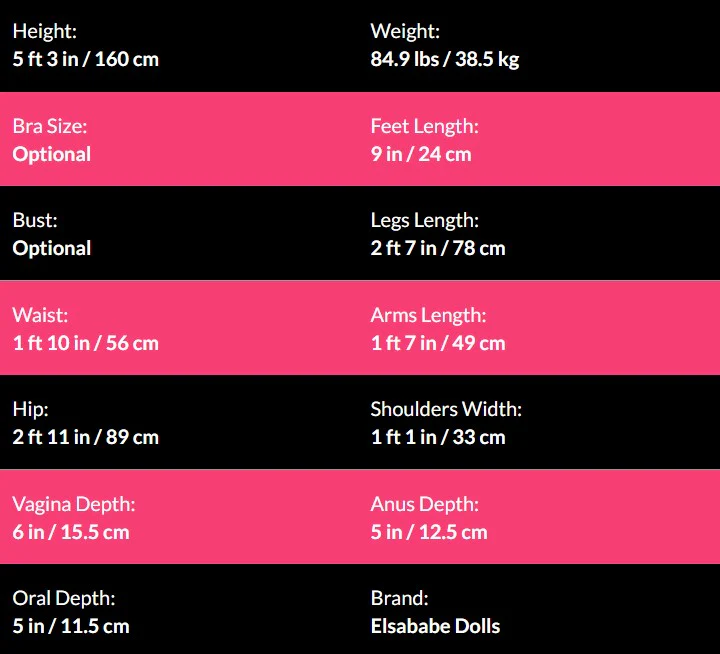The width and height of the screenshot is (720, 654).
Task: Click the Optional value under Bust
Action: pyautogui.click(x=51, y=248)
